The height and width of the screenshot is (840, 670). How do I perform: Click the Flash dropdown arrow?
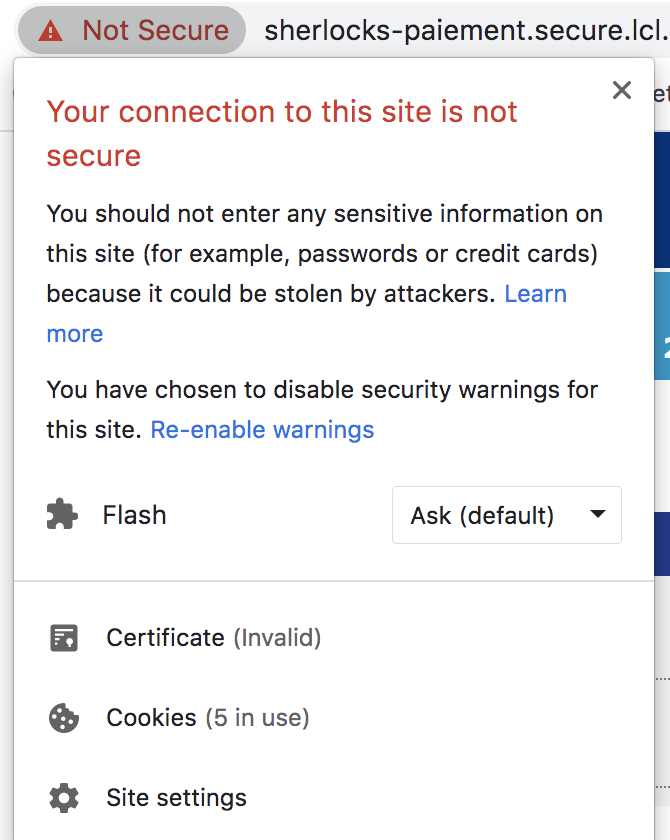pos(597,514)
